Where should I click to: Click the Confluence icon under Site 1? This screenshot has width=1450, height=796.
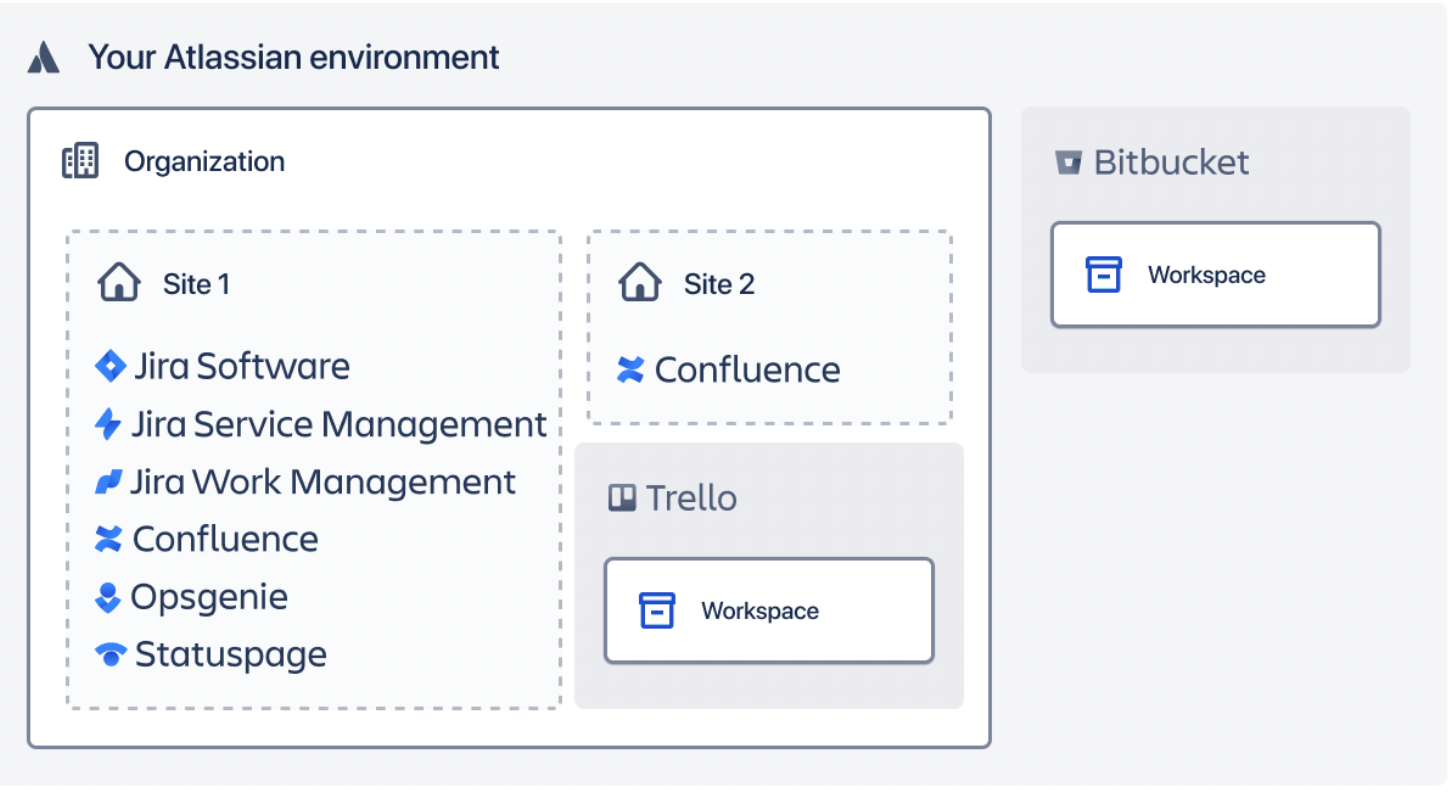[111, 539]
